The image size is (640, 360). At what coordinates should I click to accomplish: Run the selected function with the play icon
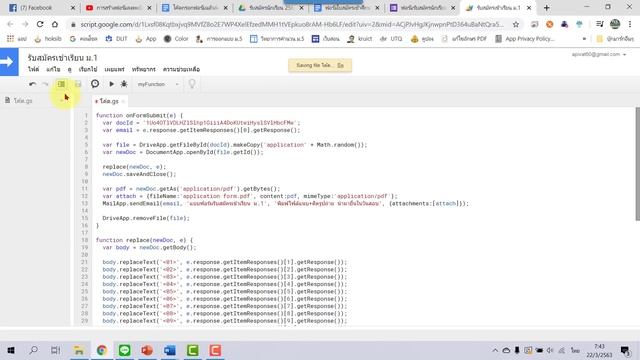click(x=111, y=84)
